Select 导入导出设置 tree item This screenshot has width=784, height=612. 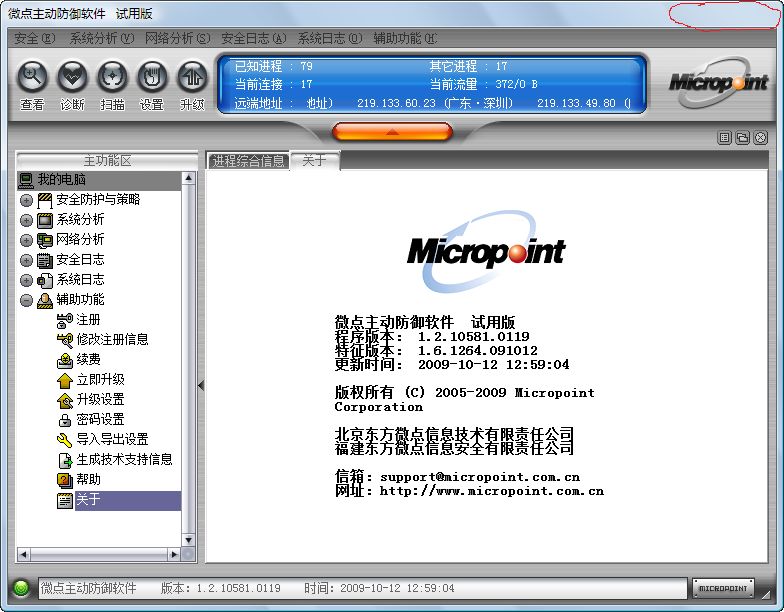(x=112, y=440)
